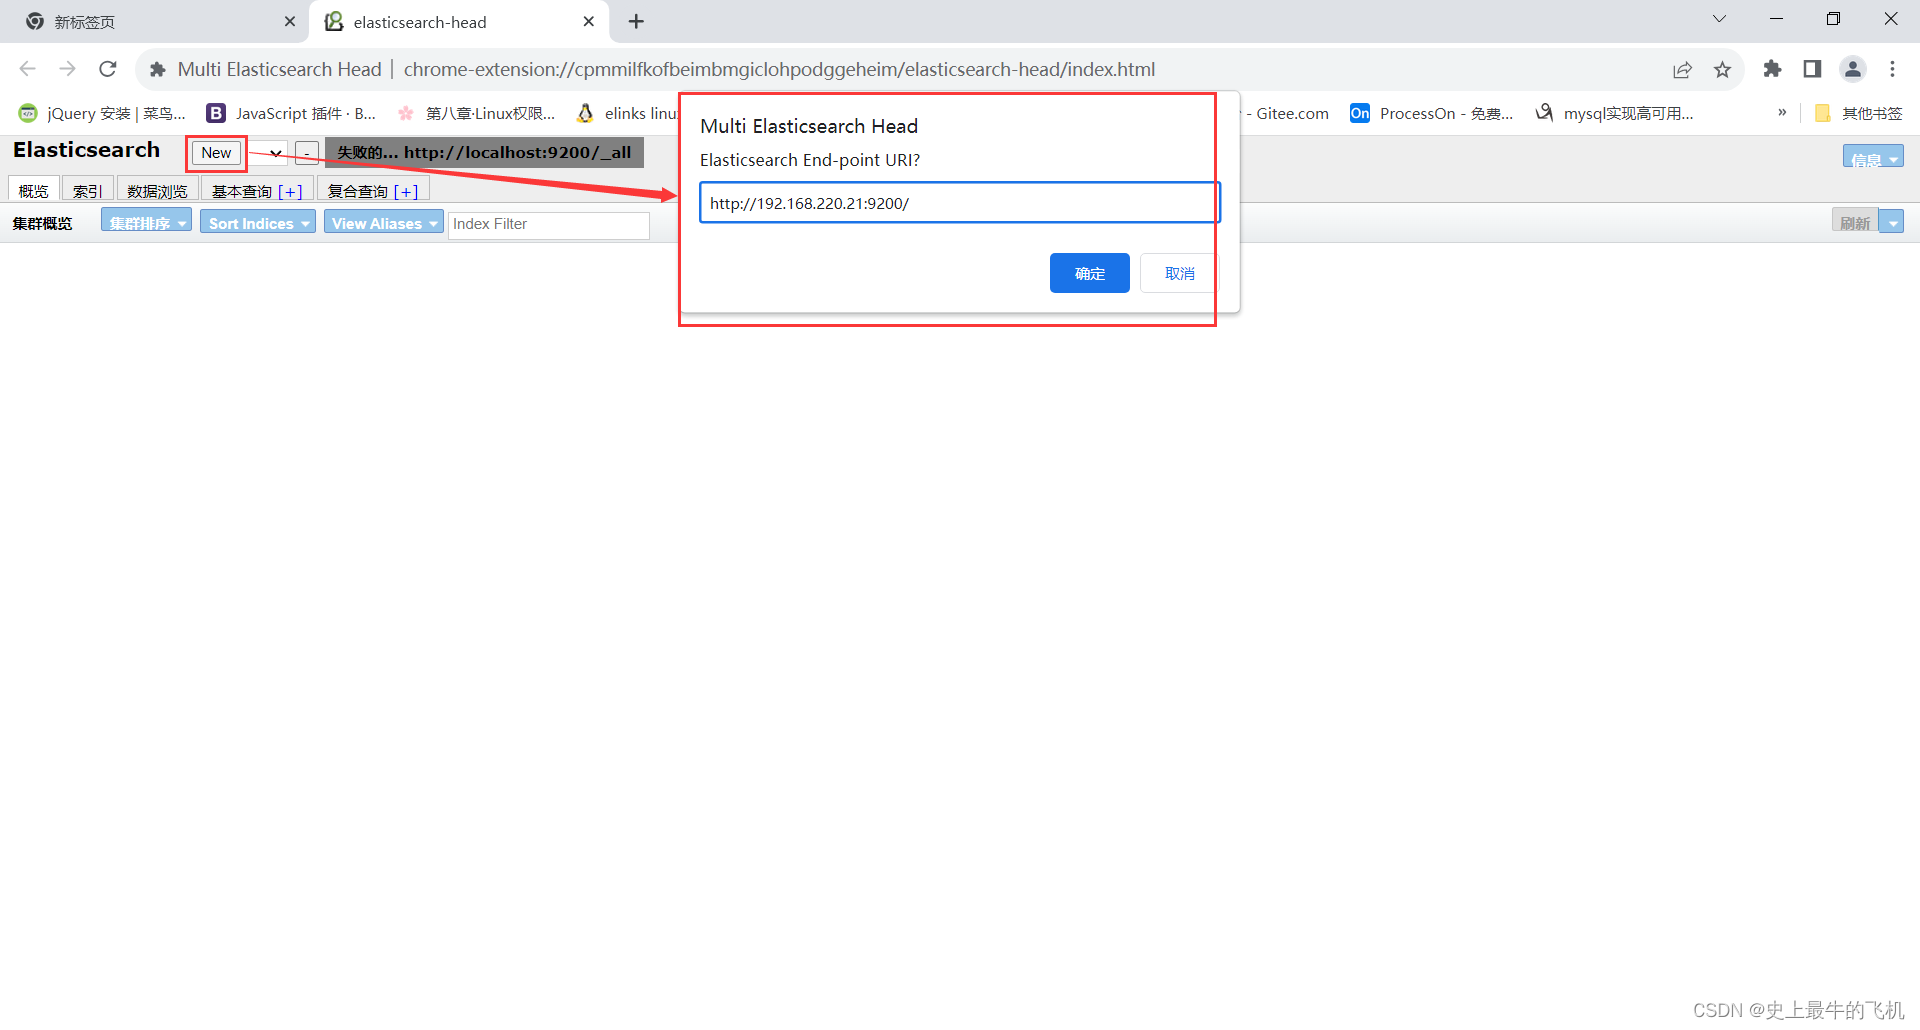Switch to the 概览 tab
The height and width of the screenshot is (1030, 1920).
pyautogui.click(x=34, y=190)
